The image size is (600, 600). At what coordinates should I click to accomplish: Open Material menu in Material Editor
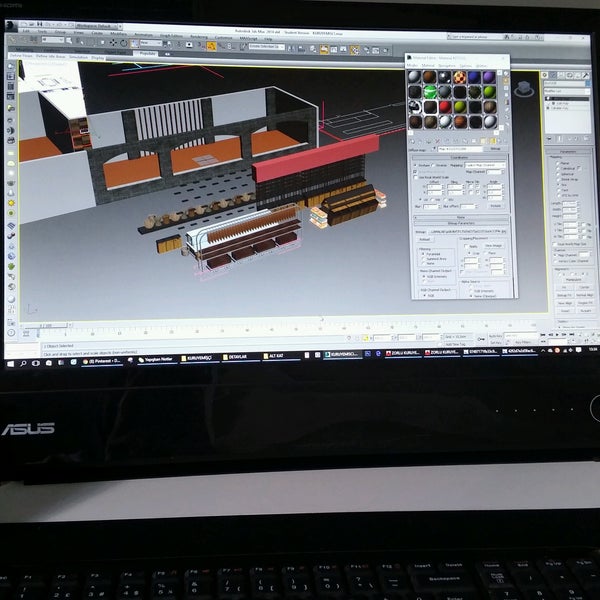click(428, 65)
